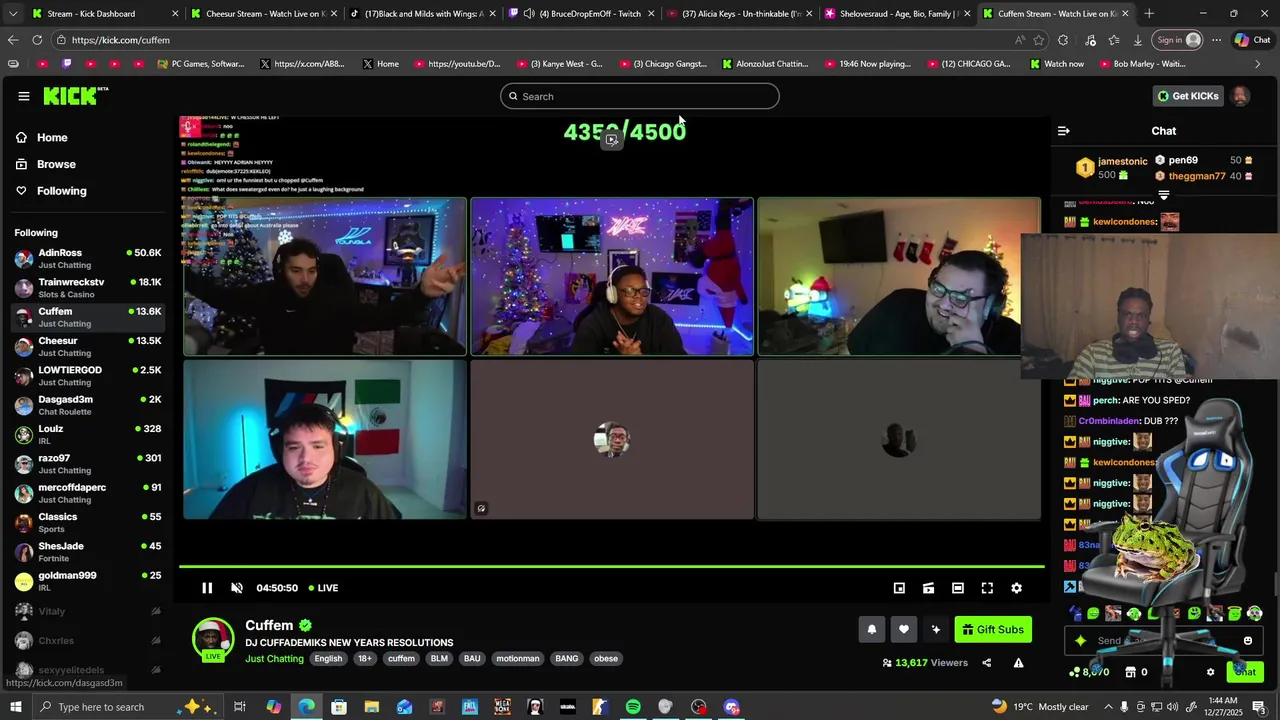Switch to BruceDropEmOff Twitch tab
The image size is (1280, 720).
coord(582,14)
